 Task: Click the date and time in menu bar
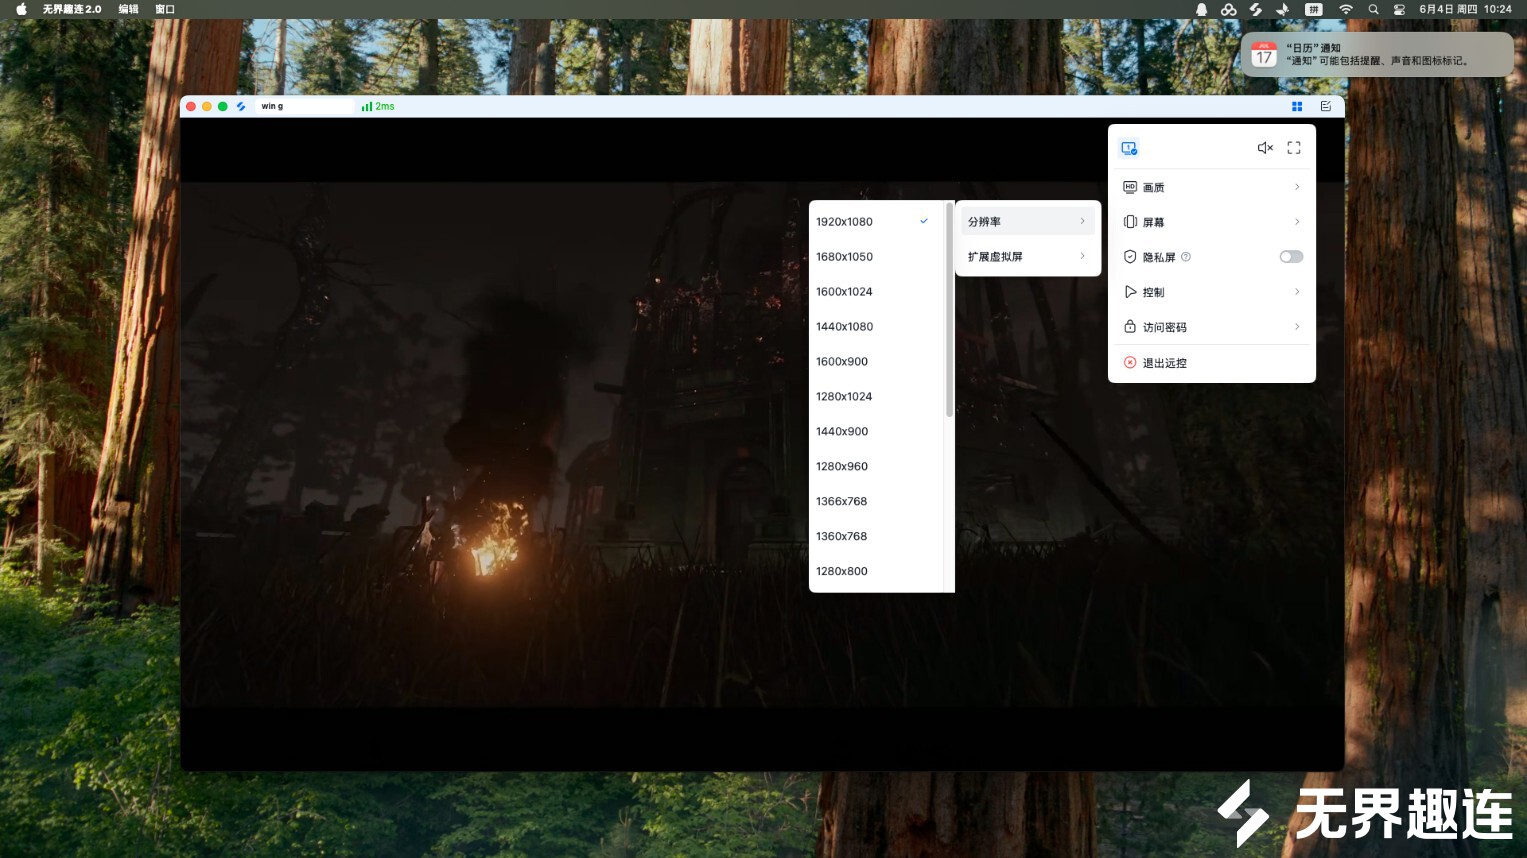point(1465,9)
